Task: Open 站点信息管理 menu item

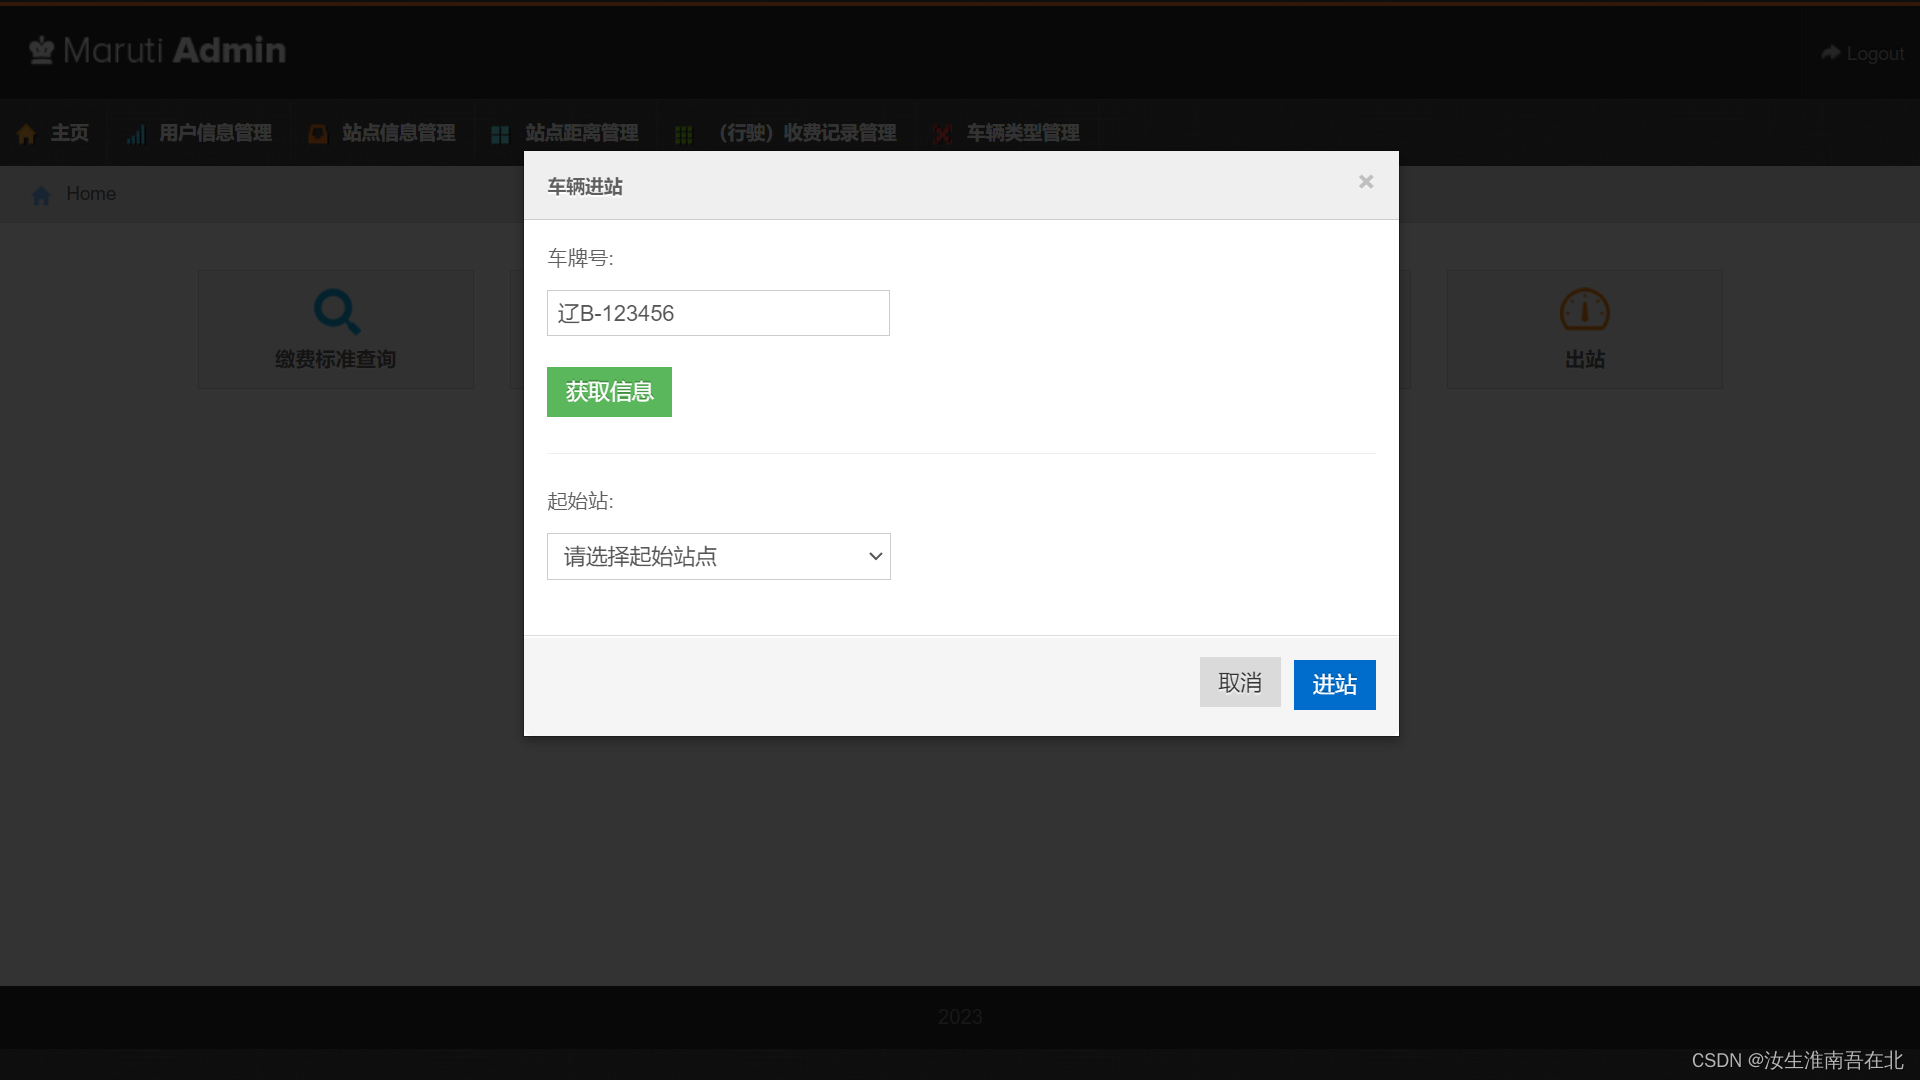Action: [x=382, y=133]
